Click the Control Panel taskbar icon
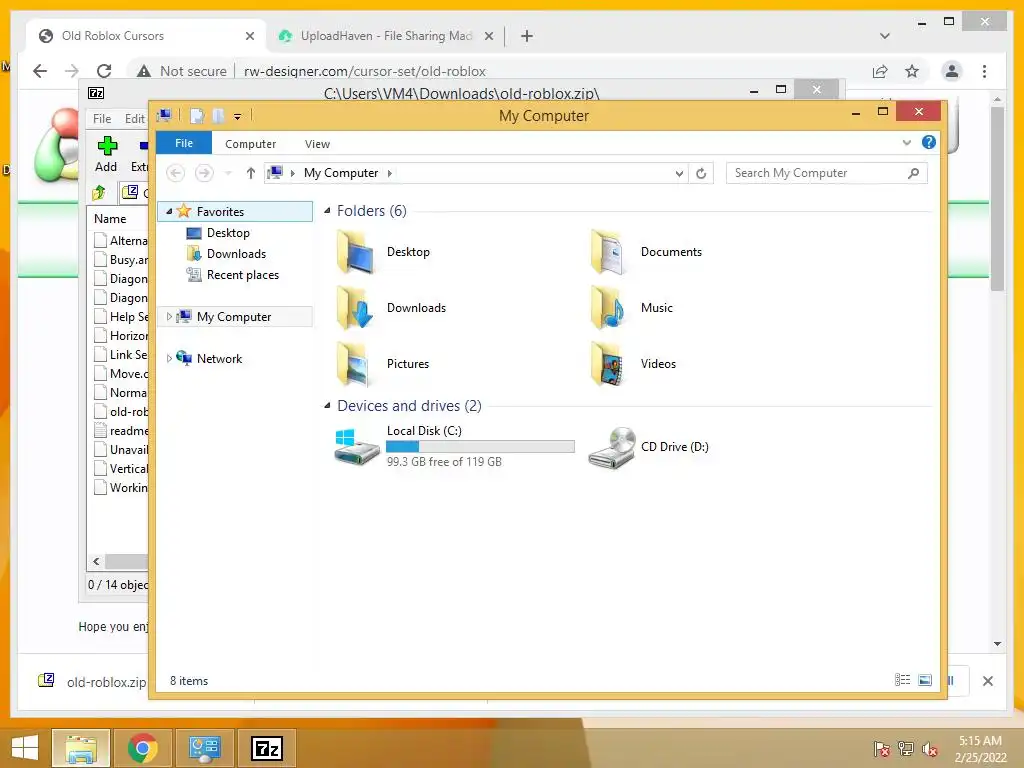The height and width of the screenshot is (768, 1024). 205,748
